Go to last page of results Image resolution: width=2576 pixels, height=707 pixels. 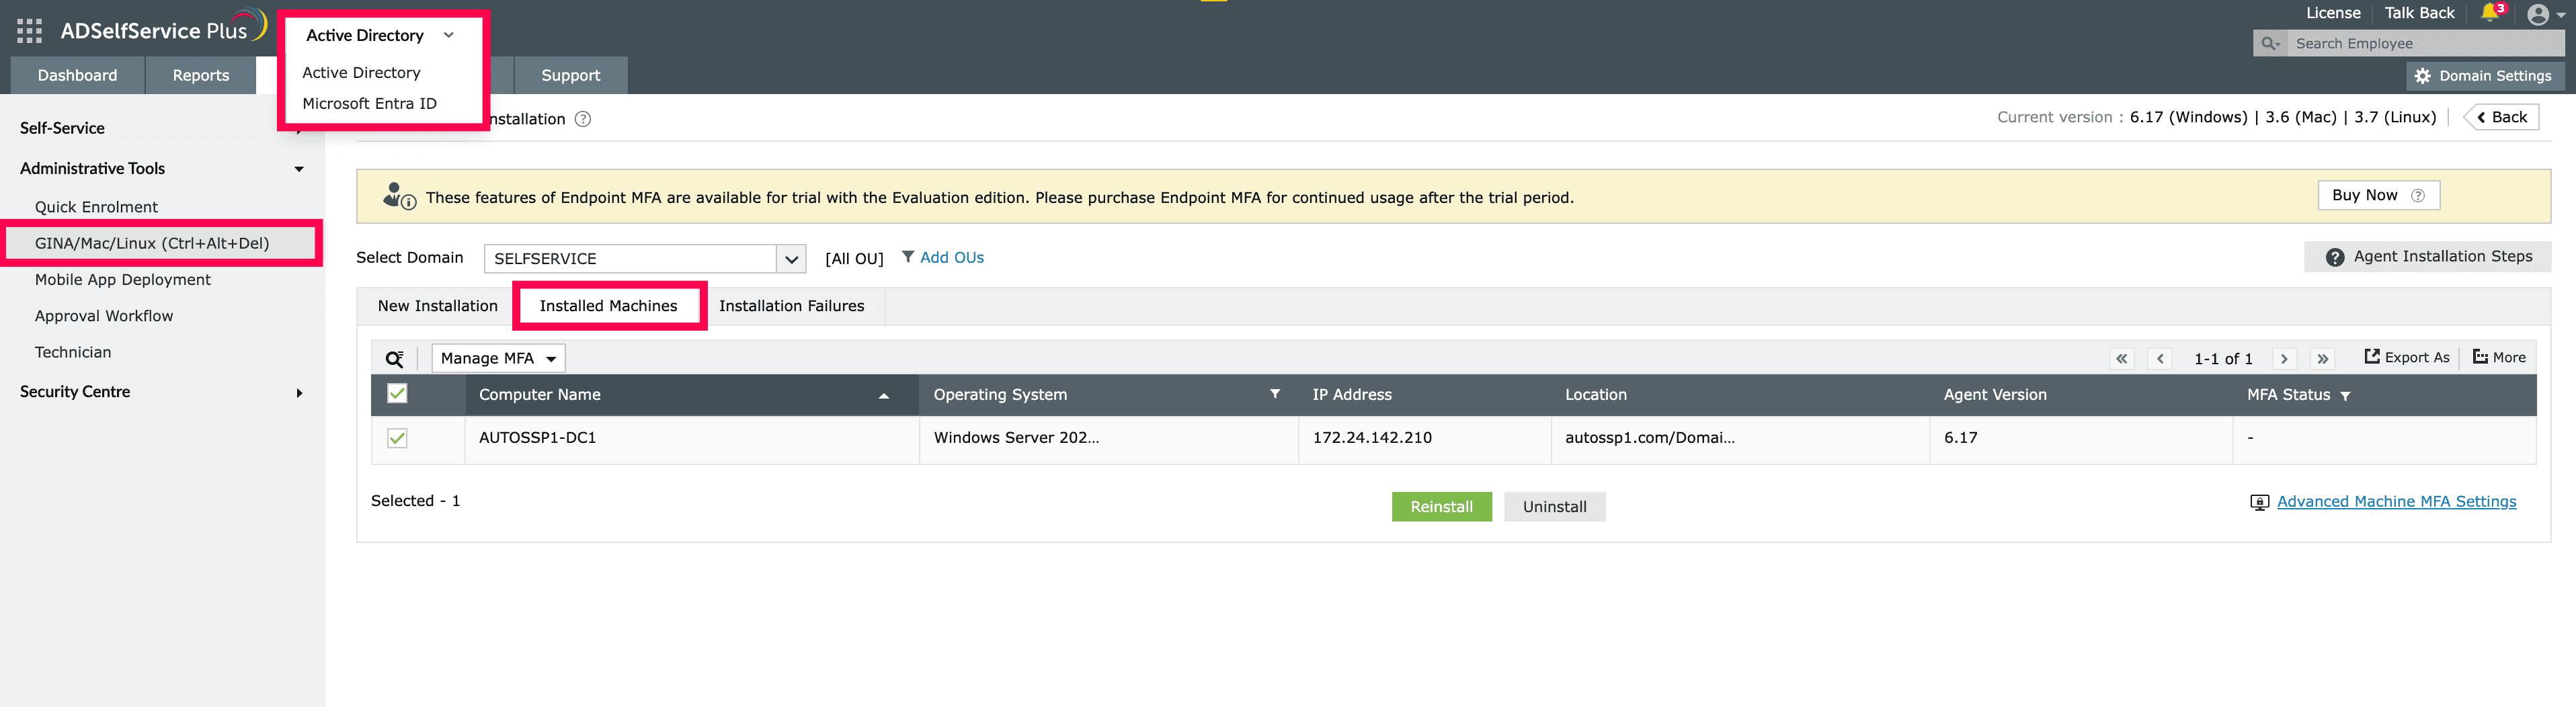coord(2323,358)
